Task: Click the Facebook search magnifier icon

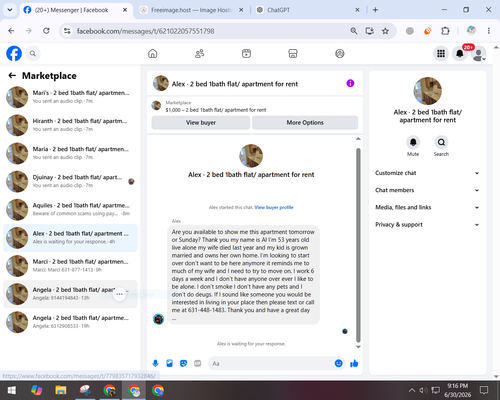Action: pos(33,53)
